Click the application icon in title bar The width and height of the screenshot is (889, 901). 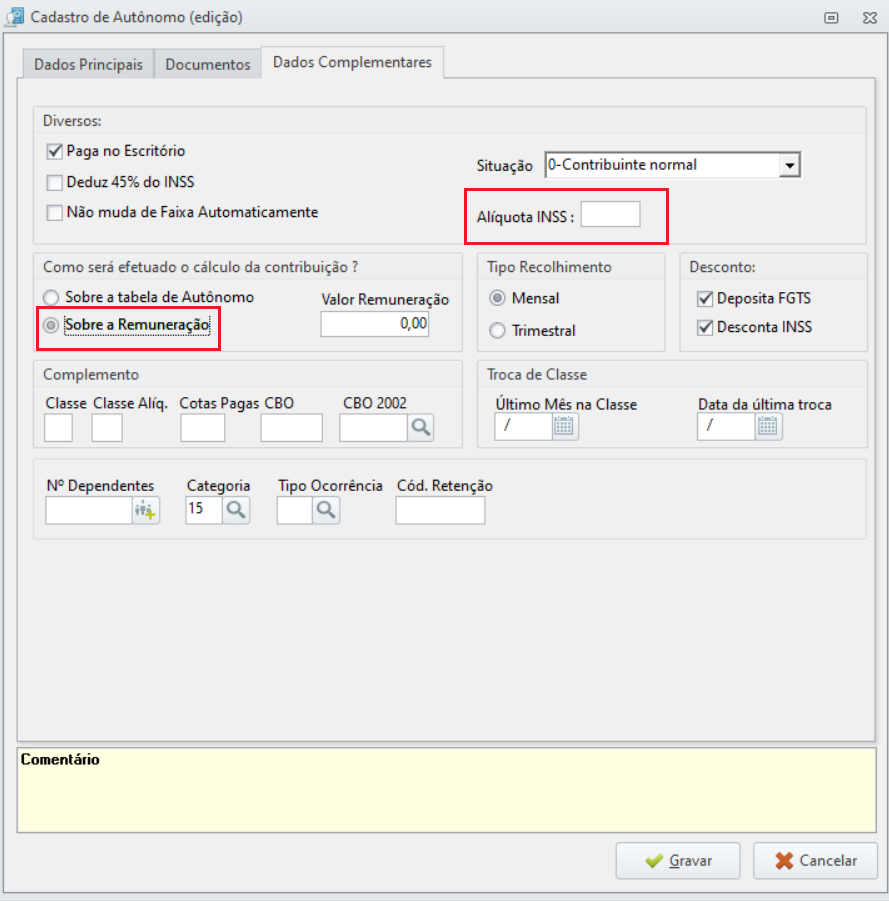pyautogui.click(x=14, y=17)
